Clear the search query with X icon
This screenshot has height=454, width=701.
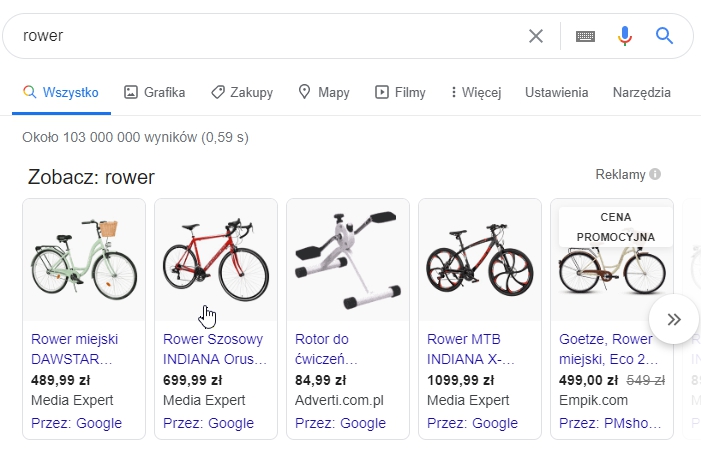coord(536,36)
